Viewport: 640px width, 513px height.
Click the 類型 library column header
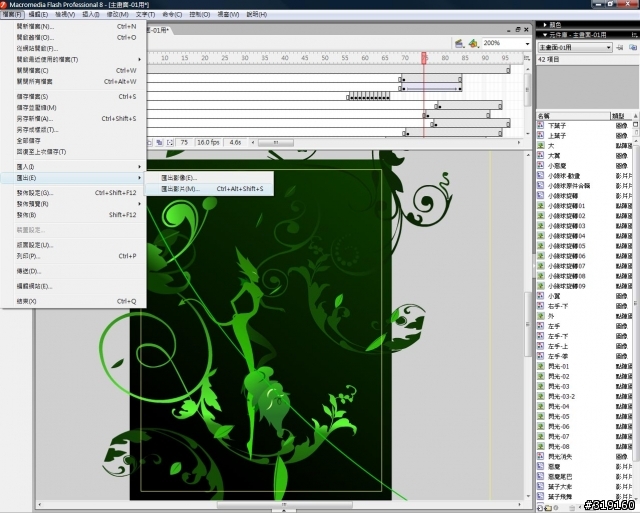621,116
